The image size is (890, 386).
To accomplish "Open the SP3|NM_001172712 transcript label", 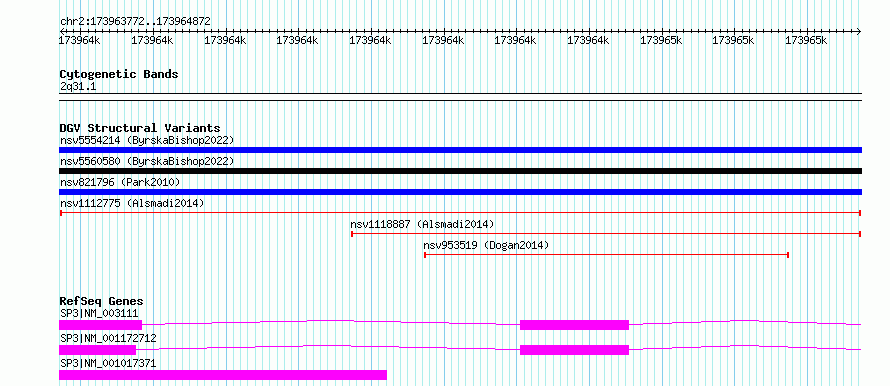I will coord(108,338).
